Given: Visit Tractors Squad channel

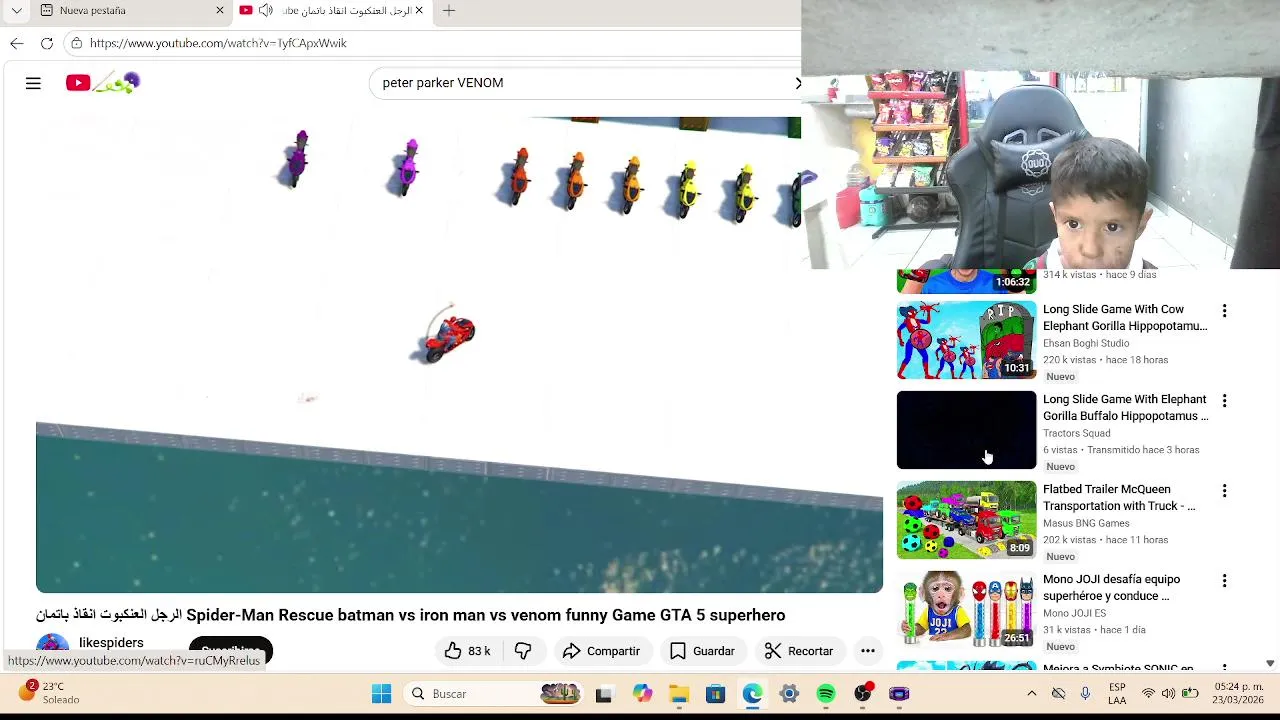Looking at the screenshot, I should click(x=1076, y=433).
